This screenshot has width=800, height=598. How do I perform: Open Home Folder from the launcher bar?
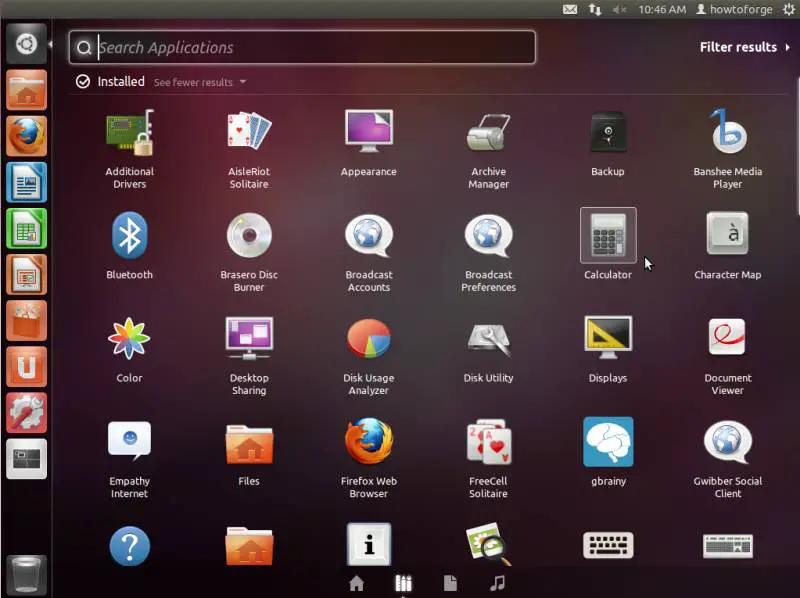click(x=27, y=90)
